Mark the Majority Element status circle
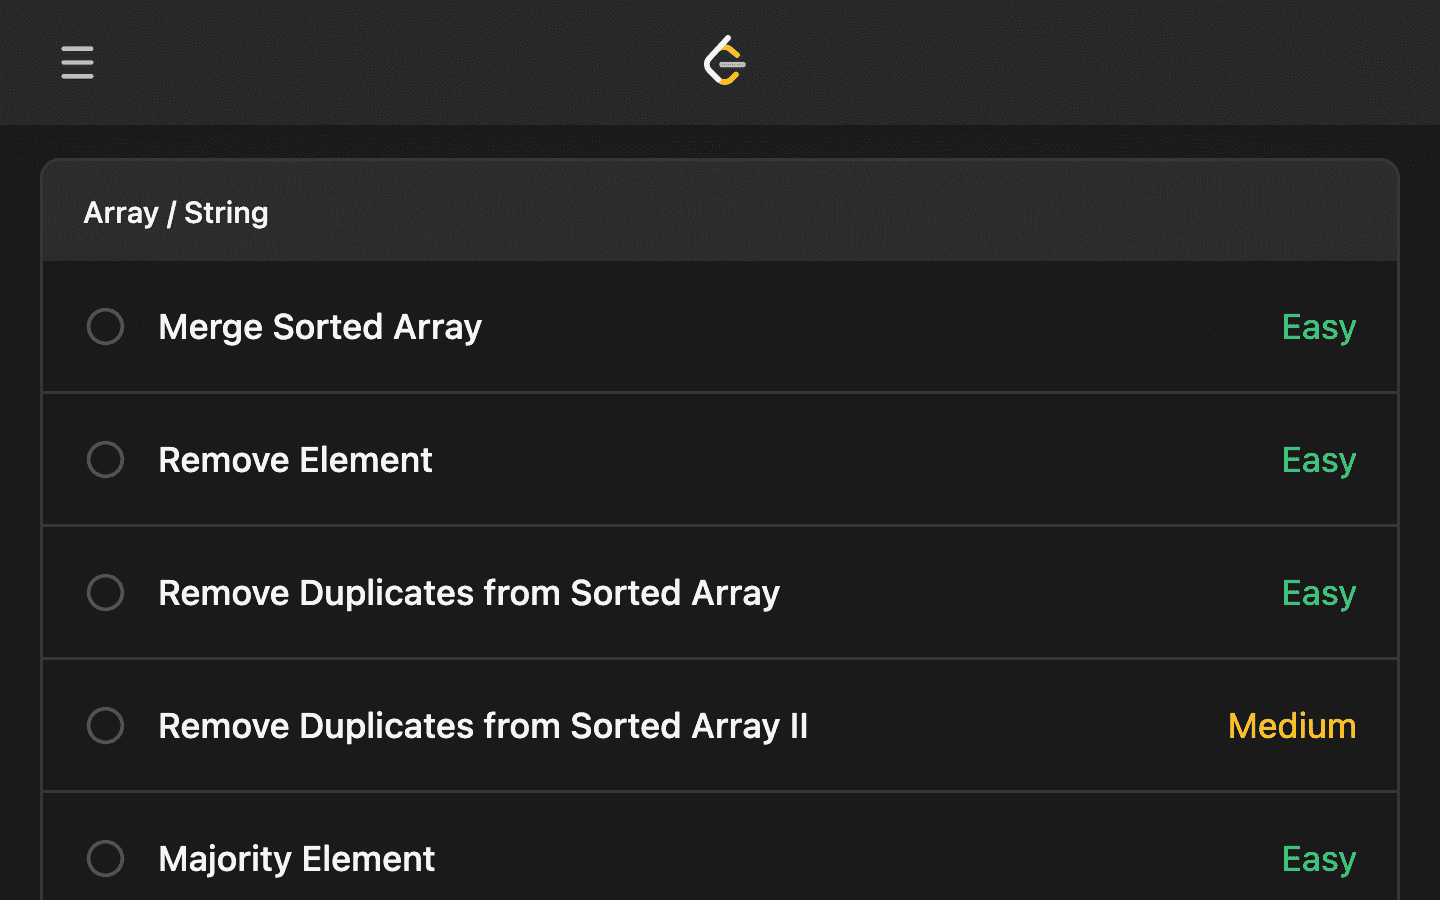The height and width of the screenshot is (900, 1440). tap(105, 858)
